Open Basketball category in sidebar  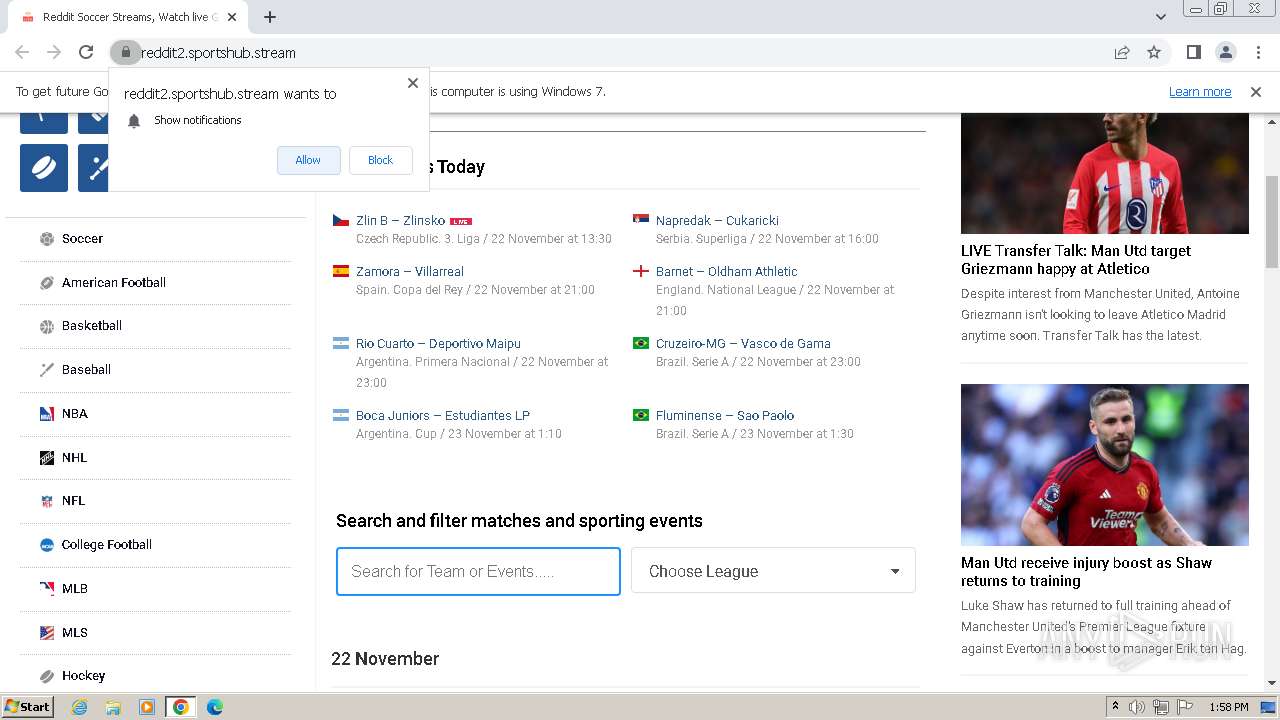[x=92, y=326]
